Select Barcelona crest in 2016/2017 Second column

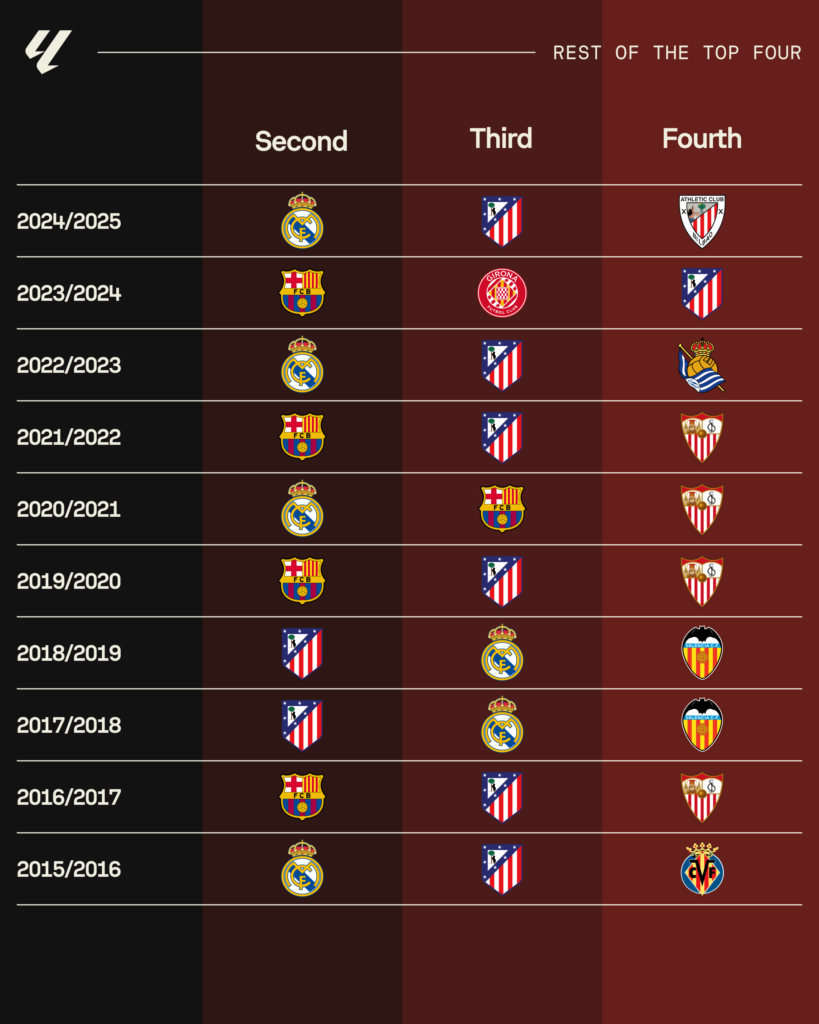[302, 796]
